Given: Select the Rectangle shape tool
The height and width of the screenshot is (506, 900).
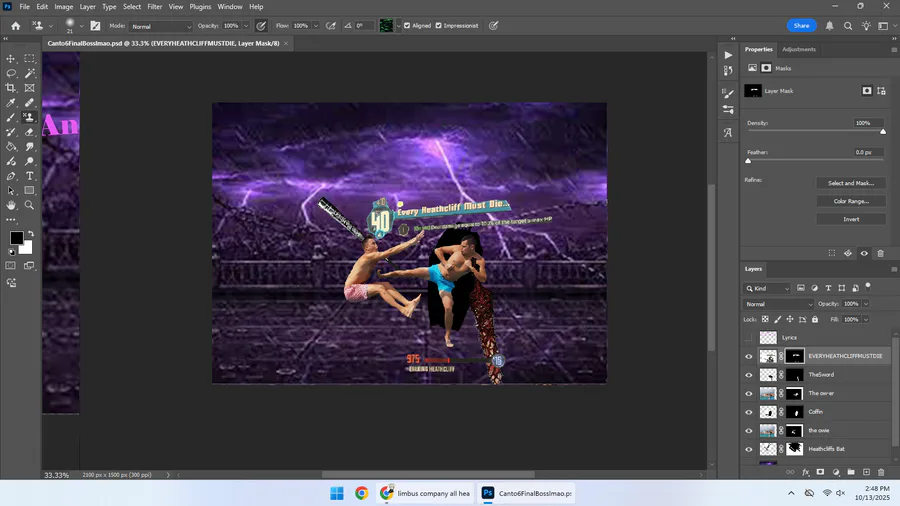Looking at the screenshot, I should (x=29, y=190).
